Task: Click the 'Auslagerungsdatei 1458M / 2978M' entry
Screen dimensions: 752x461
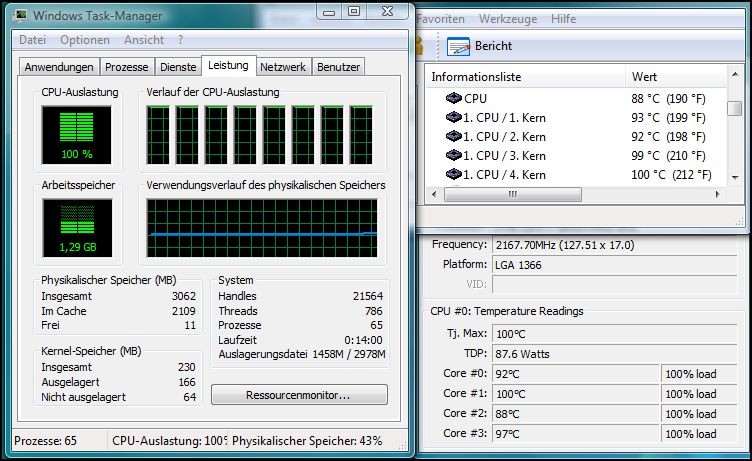Action: tap(302, 355)
